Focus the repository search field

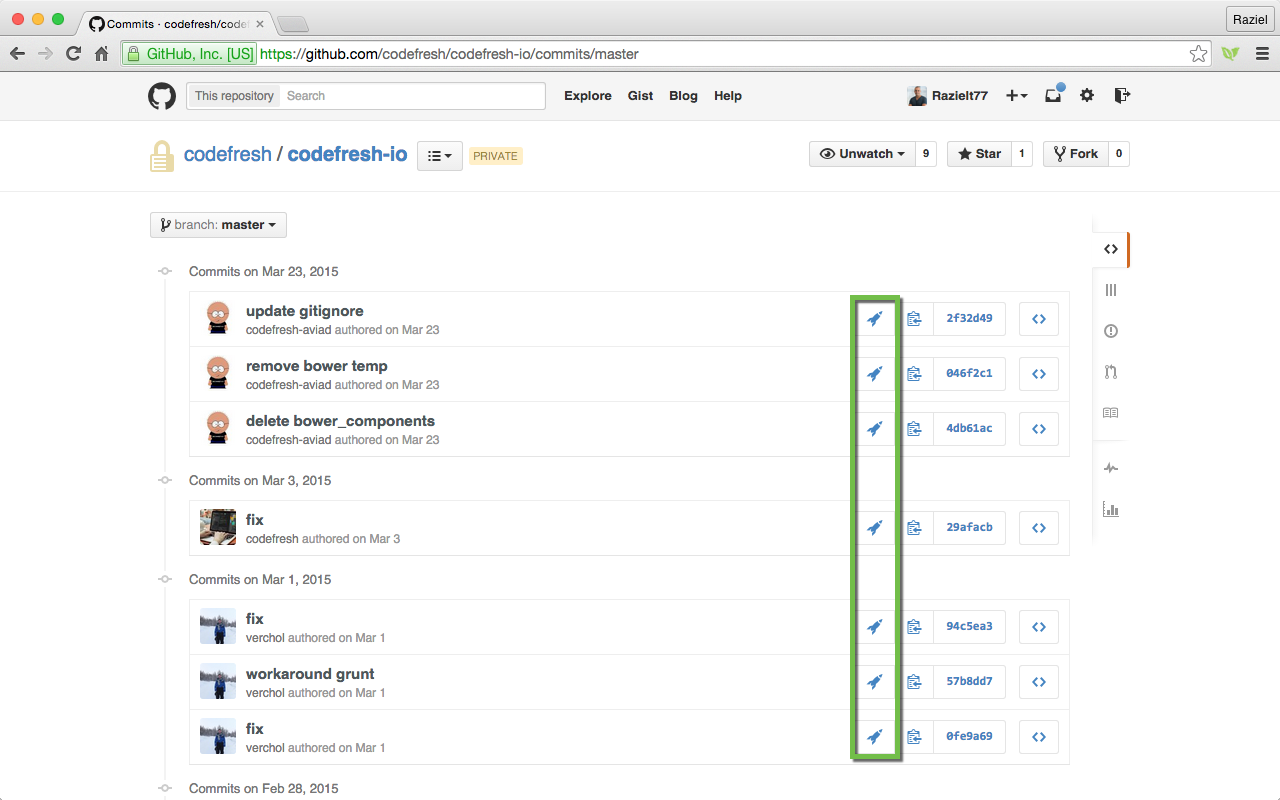(412, 96)
